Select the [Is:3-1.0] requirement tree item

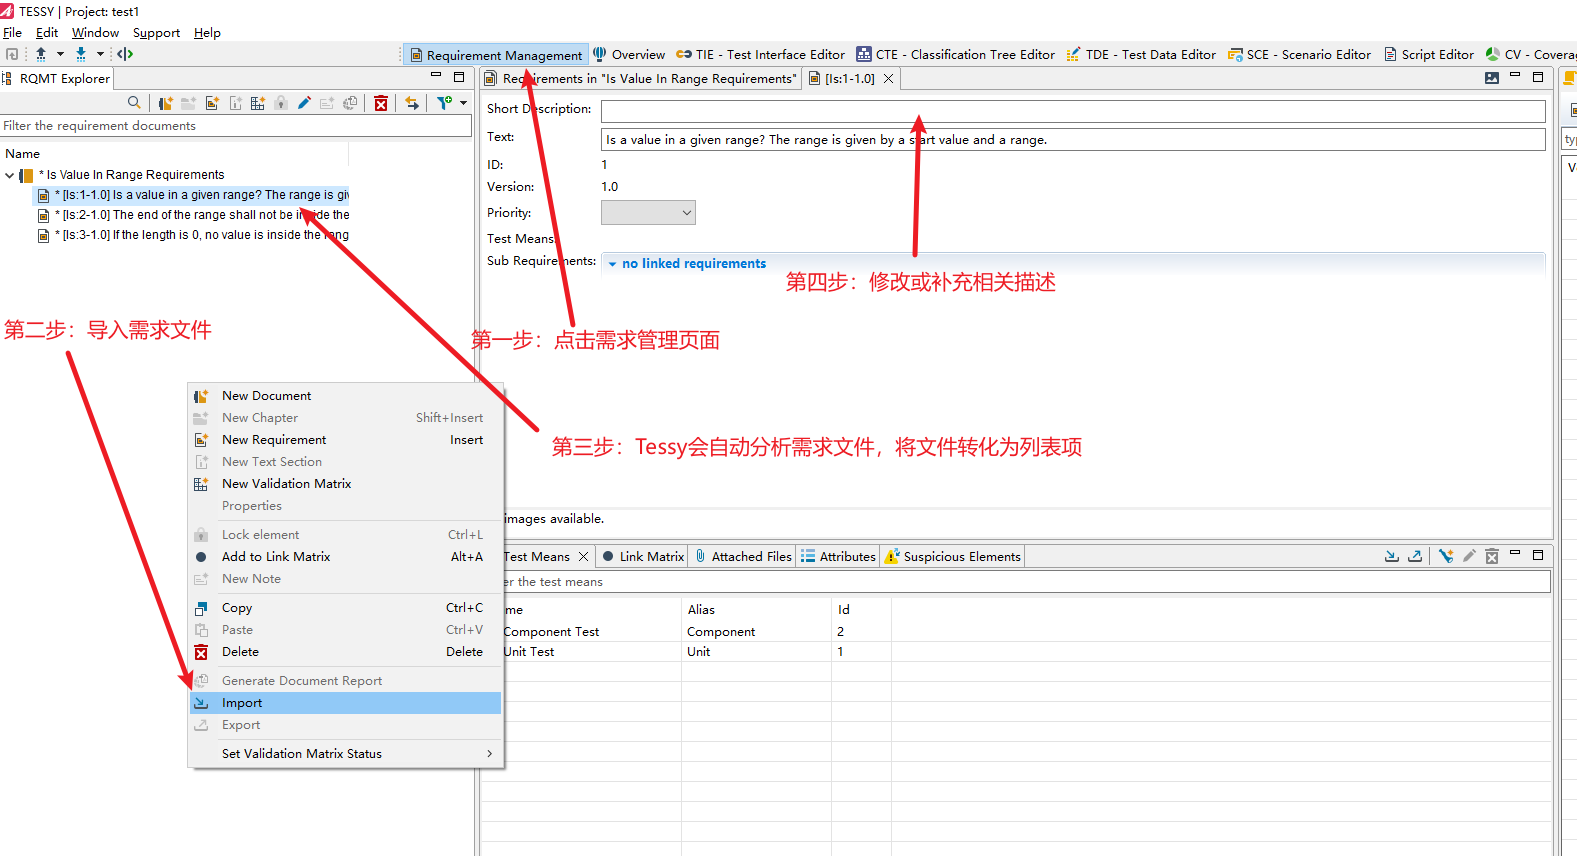tap(193, 235)
